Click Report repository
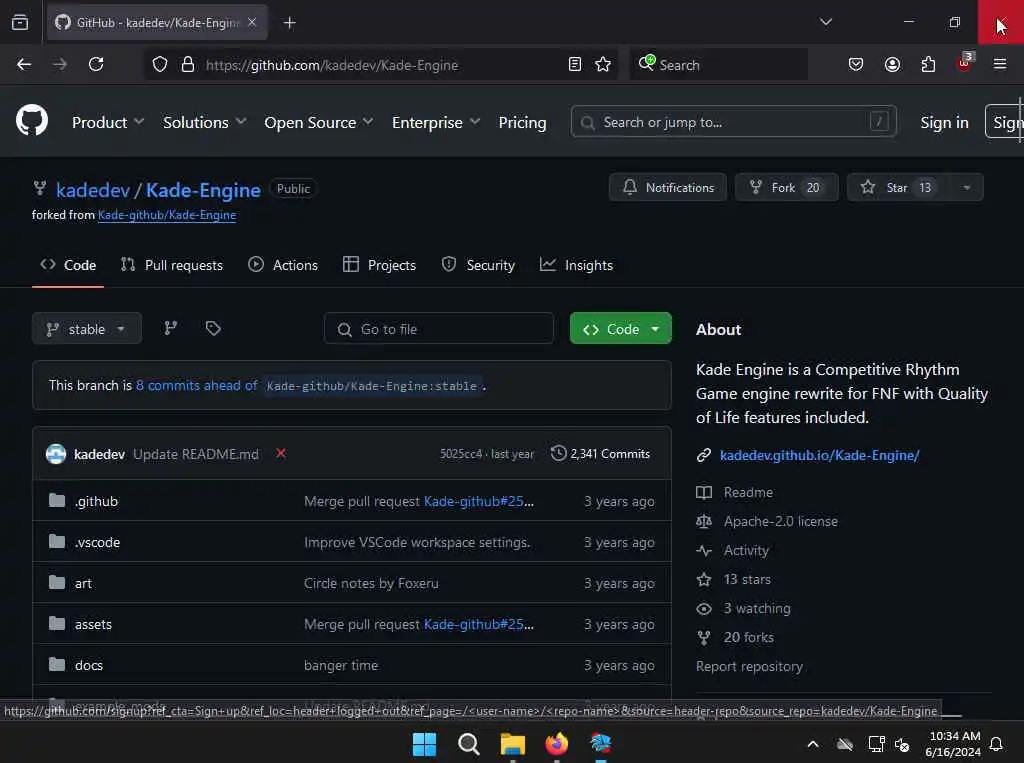Image resolution: width=1024 pixels, height=763 pixels. (x=749, y=666)
